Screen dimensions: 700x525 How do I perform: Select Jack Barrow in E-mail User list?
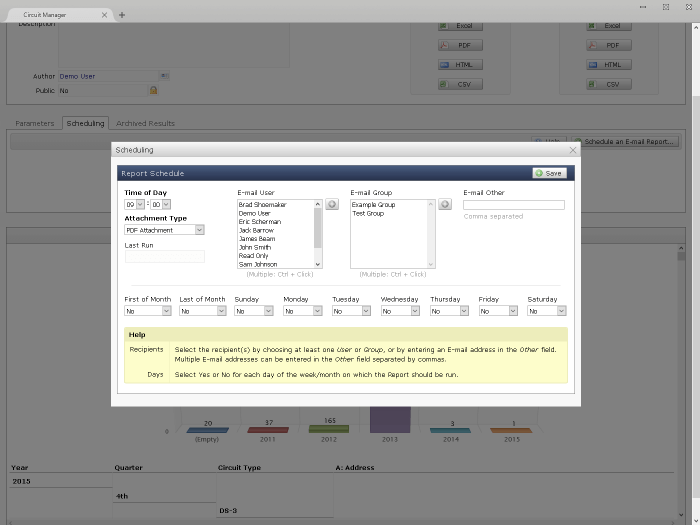(x=256, y=230)
